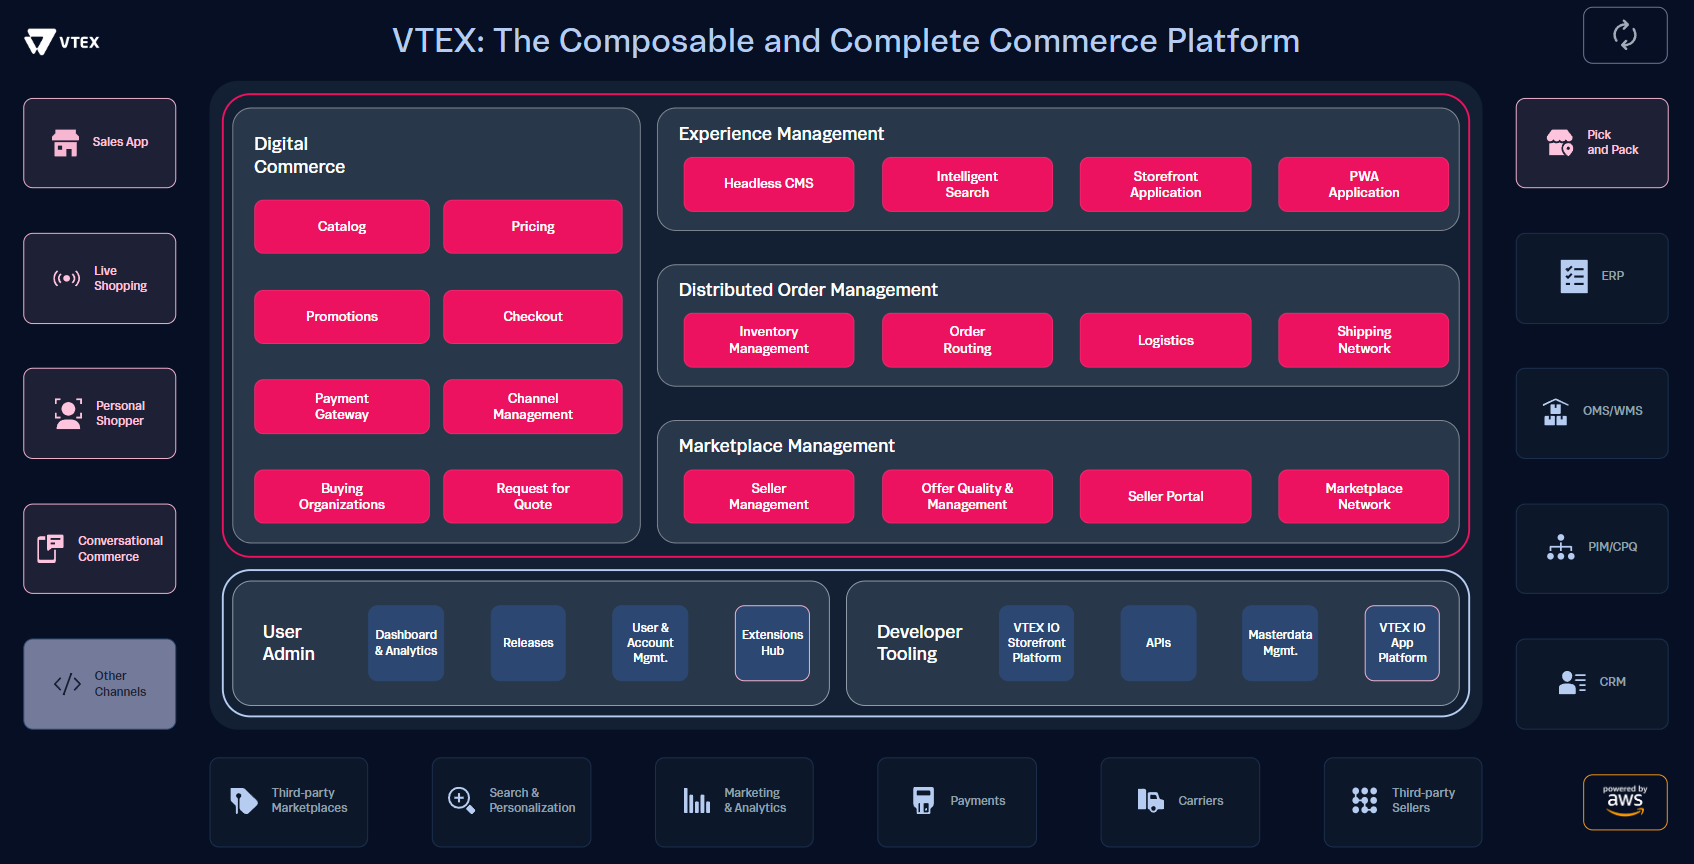The image size is (1694, 864).
Task: Click the Conversational Commerce chat icon
Action: pos(50,548)
